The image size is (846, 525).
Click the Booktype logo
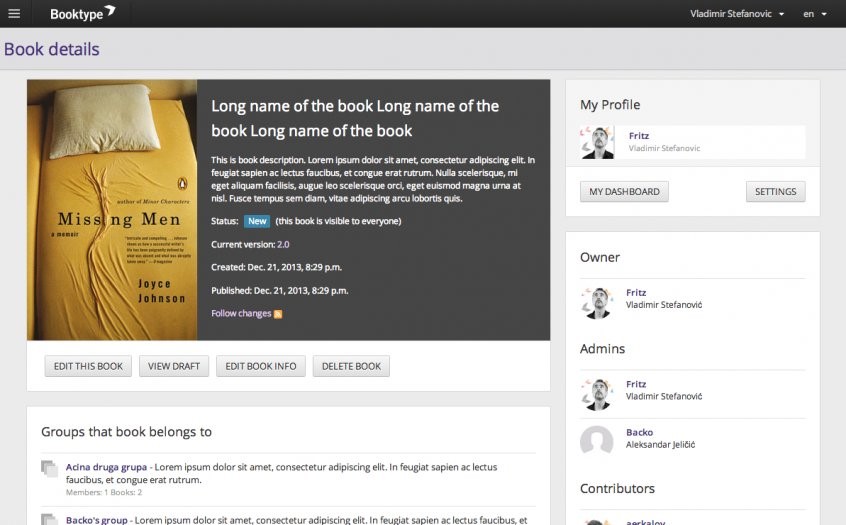(83, 14)
